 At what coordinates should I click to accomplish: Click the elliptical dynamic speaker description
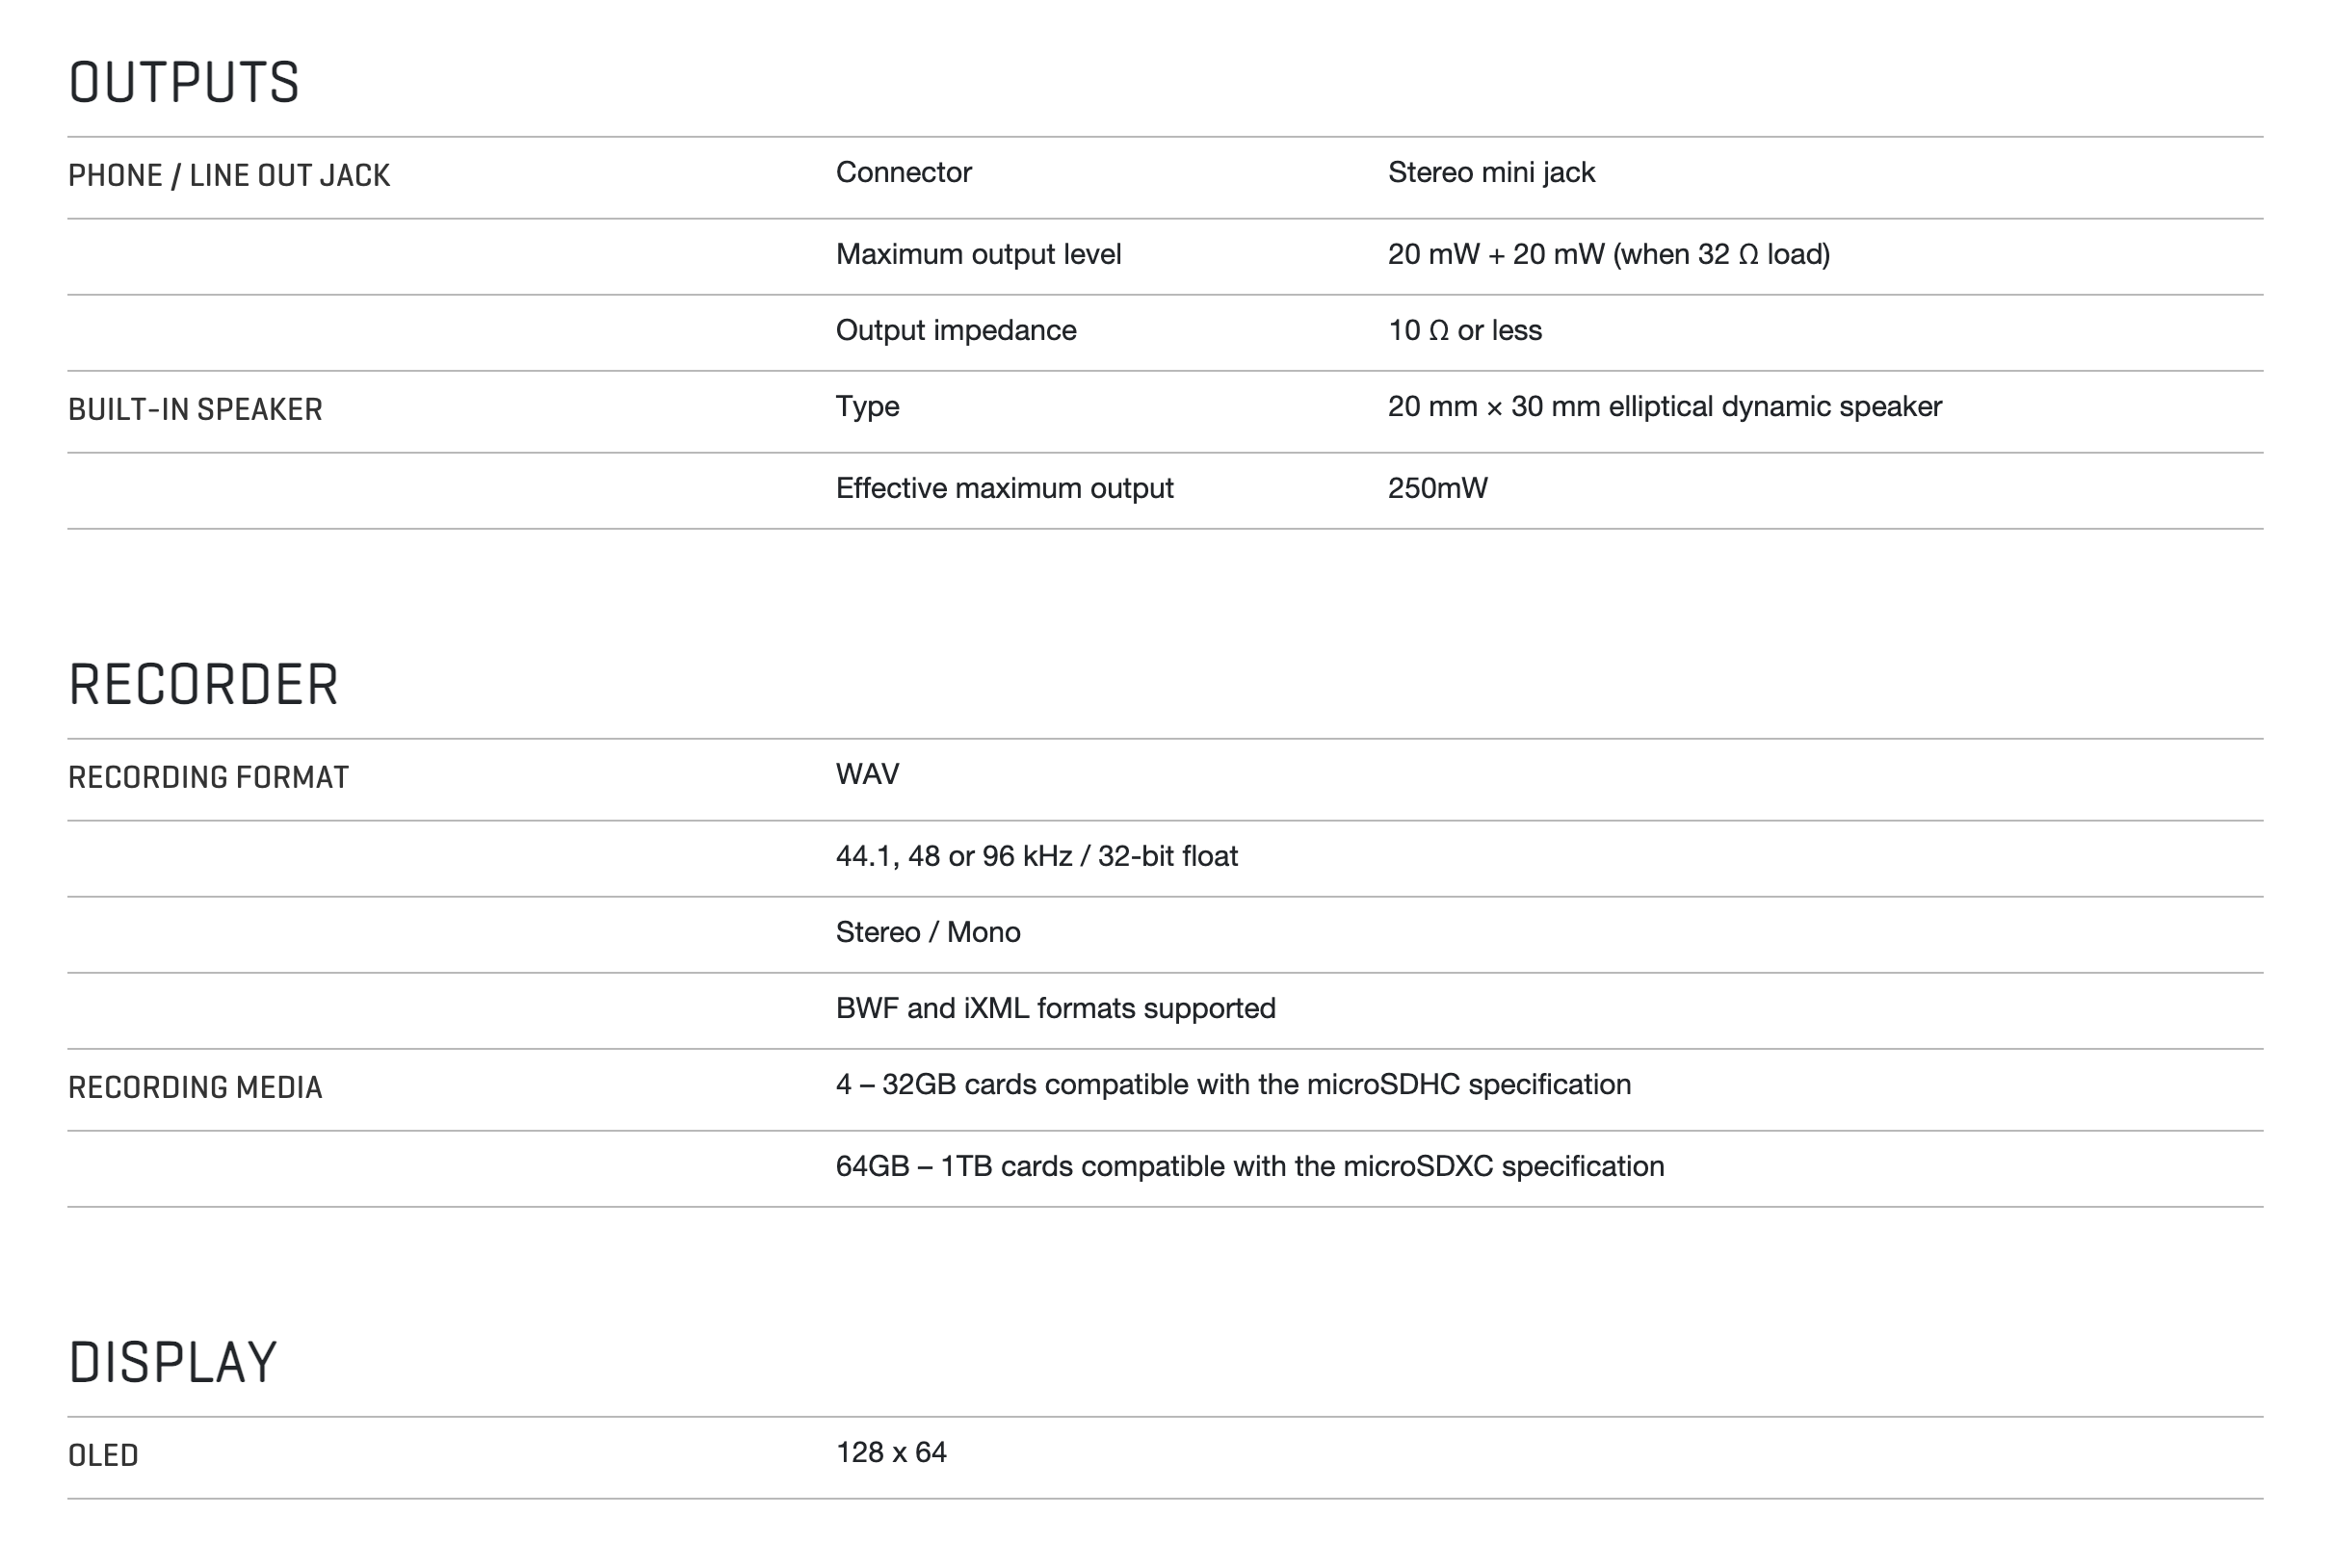1665,407
